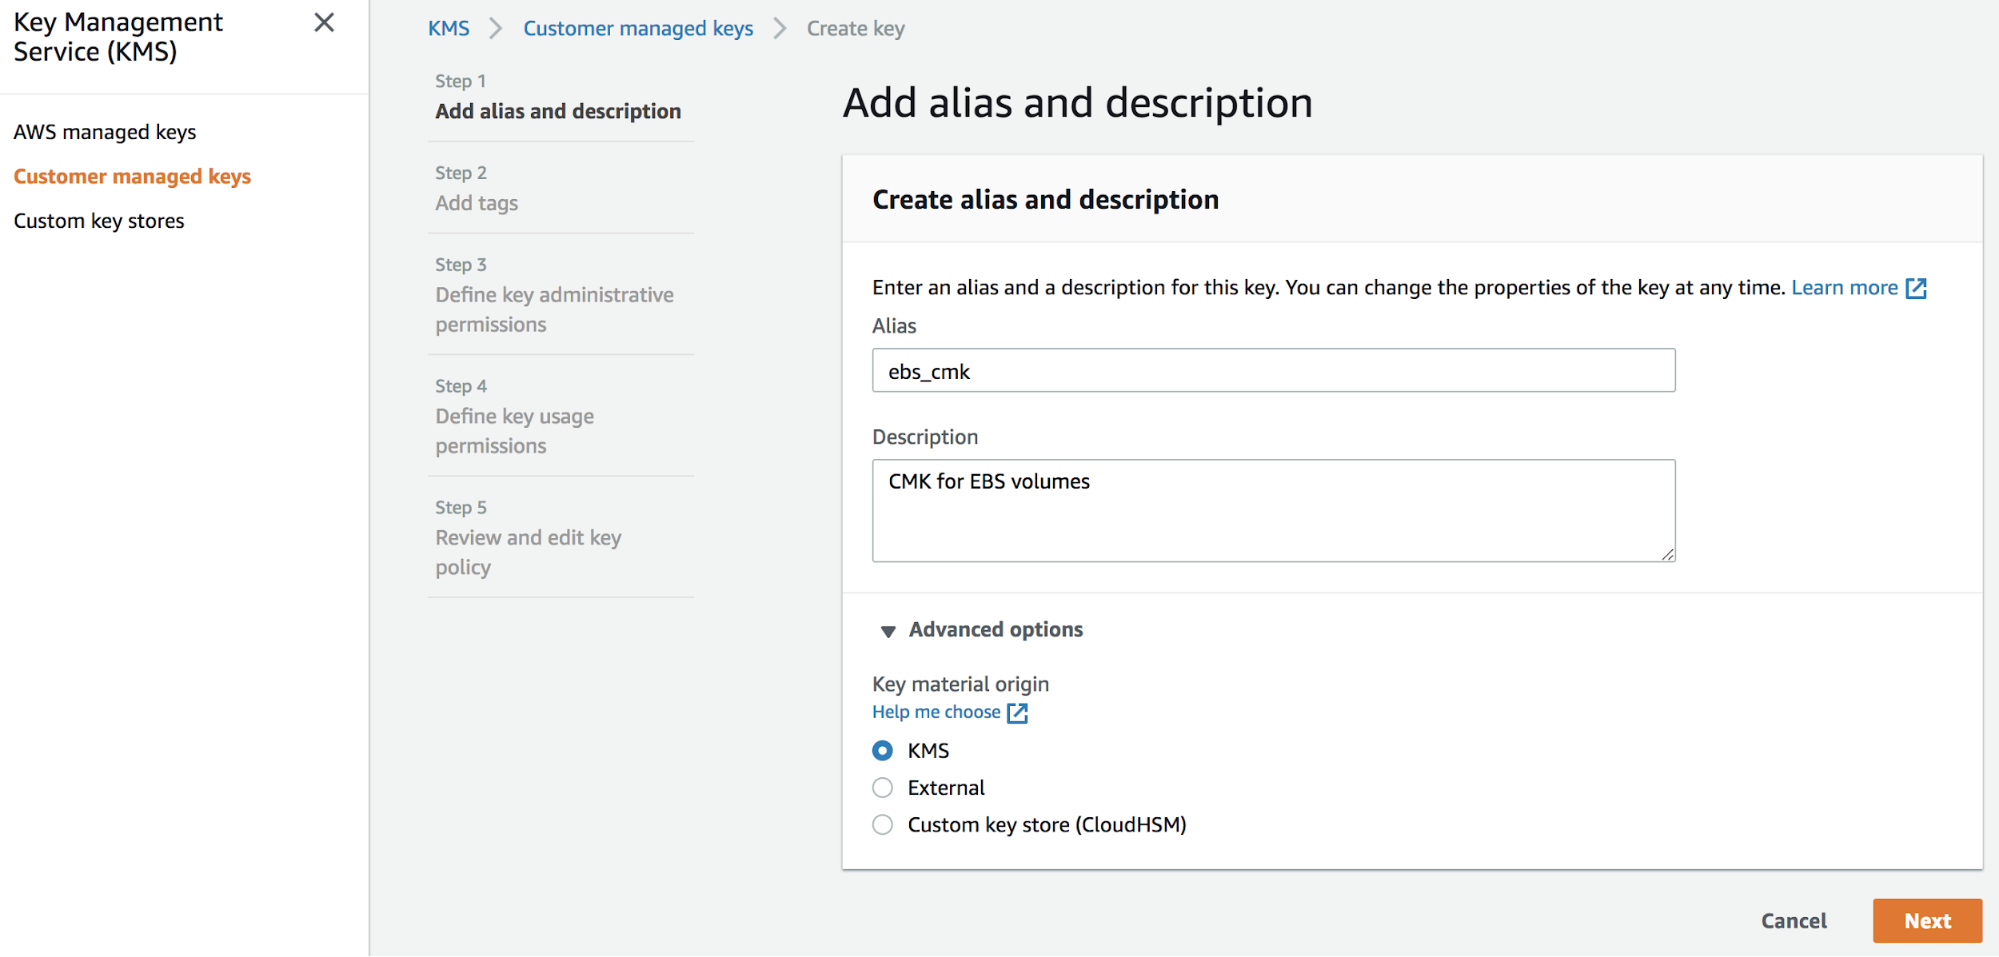Select KMS key material origin
This screenshot has height=957, width=1999.
tap(882, 750)
